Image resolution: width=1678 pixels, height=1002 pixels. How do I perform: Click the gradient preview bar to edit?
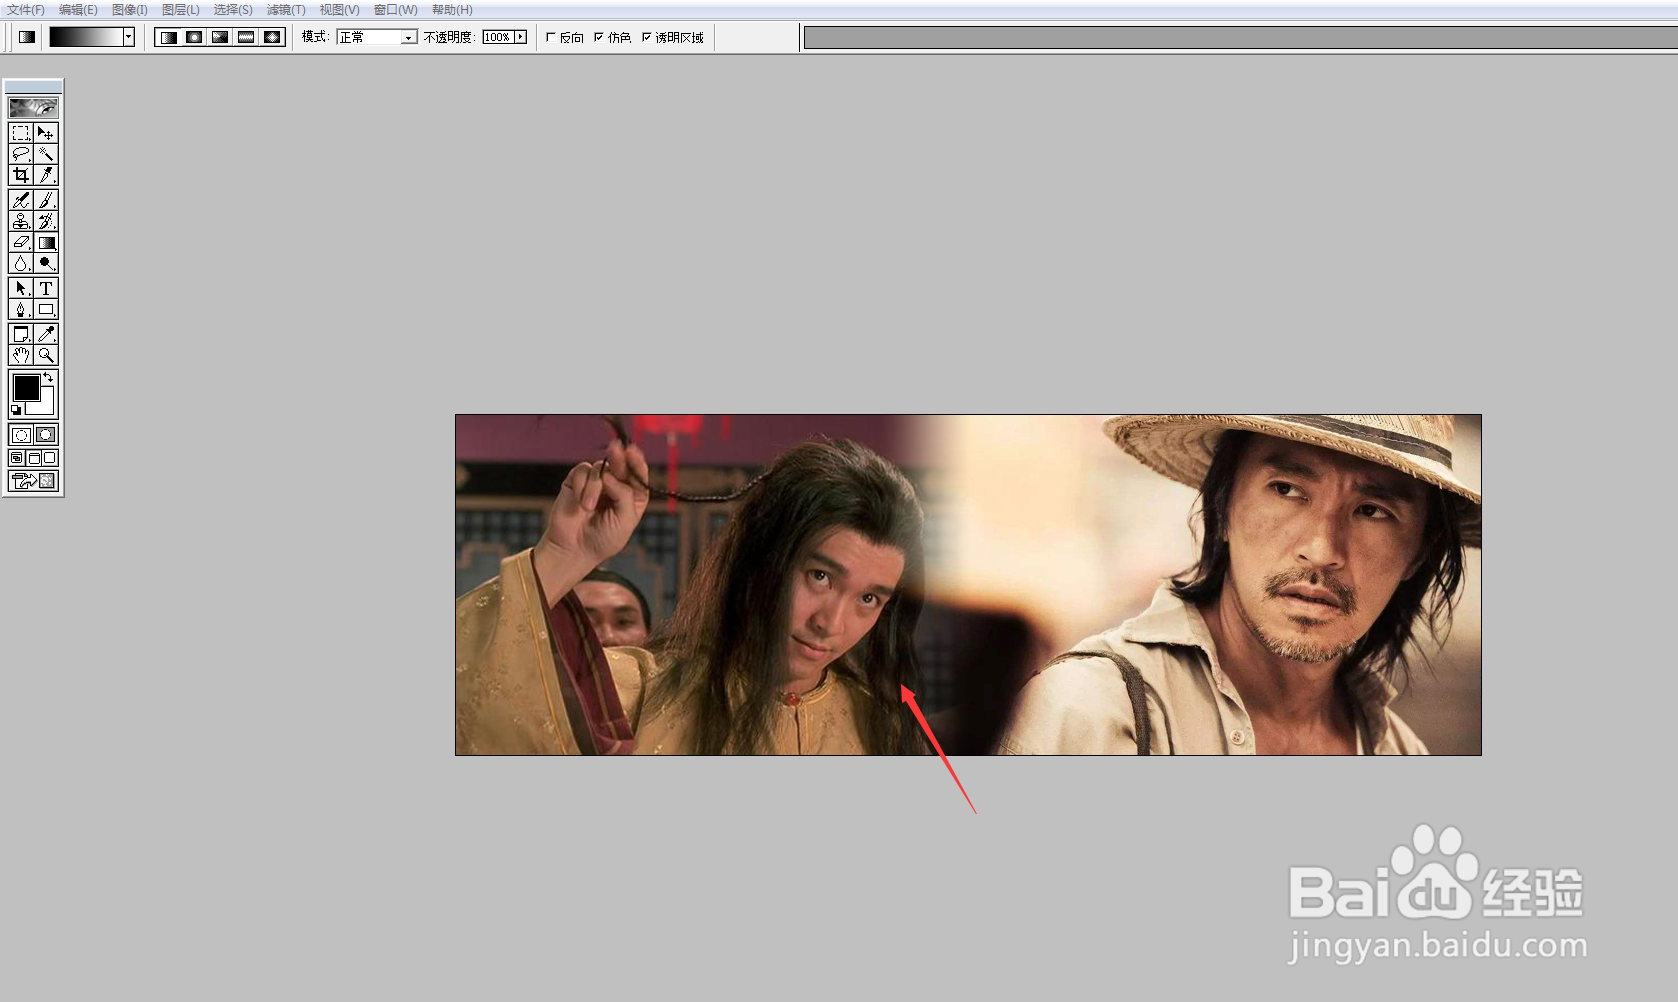coord(87,37)
